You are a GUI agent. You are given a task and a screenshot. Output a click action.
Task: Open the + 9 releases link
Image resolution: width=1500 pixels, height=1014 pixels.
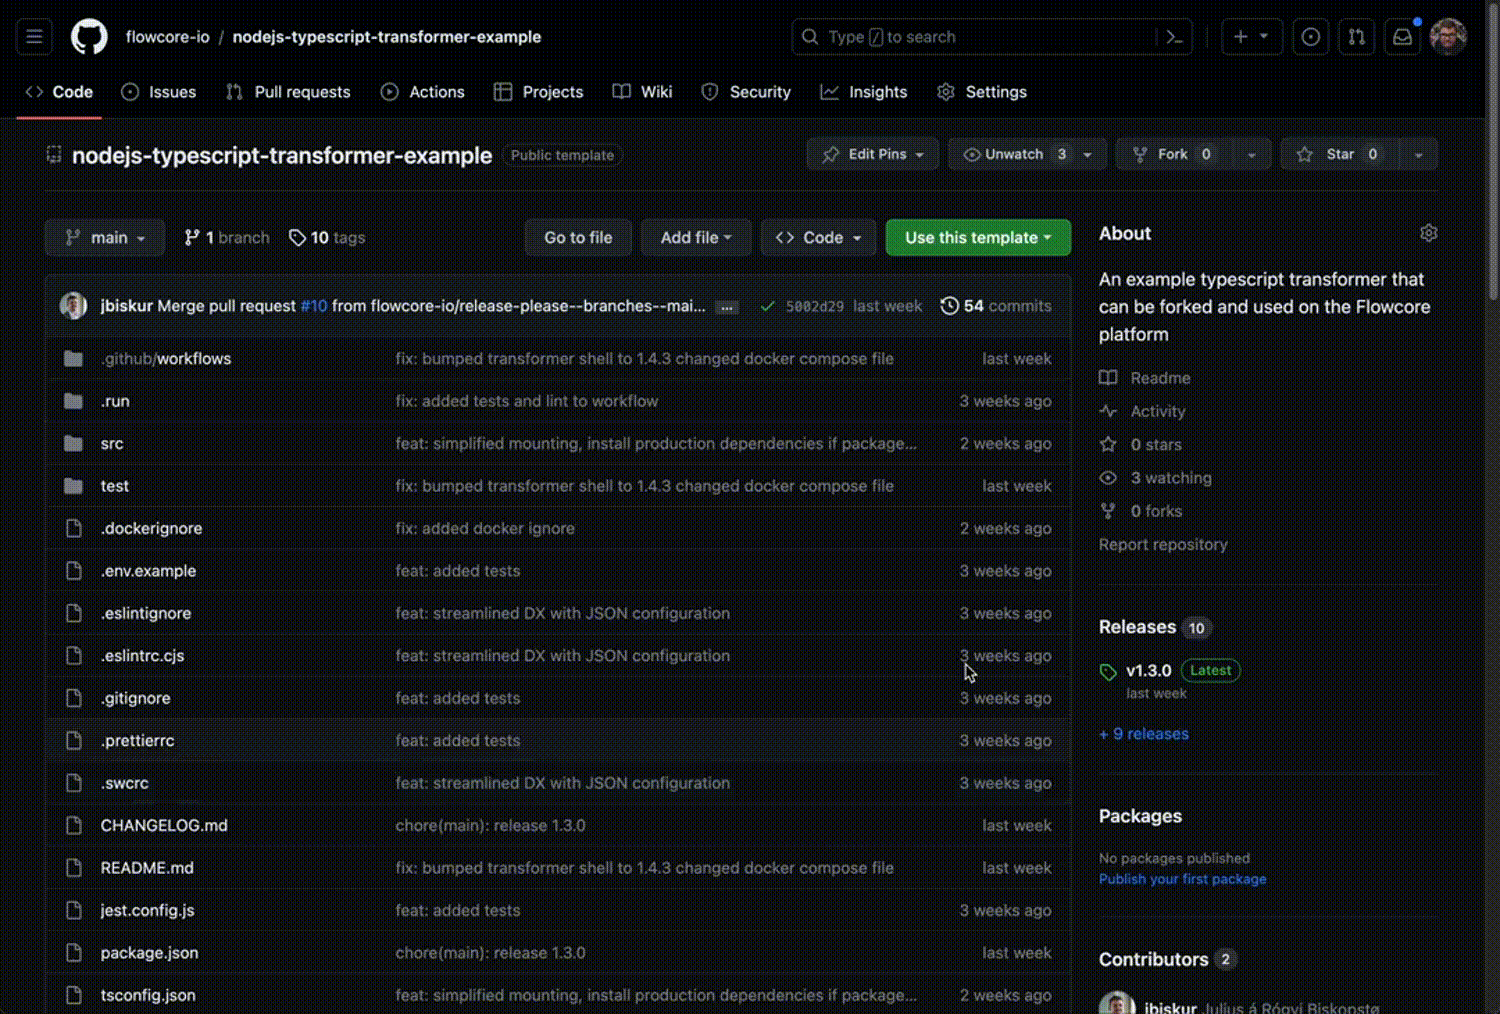coord(1144,734)
